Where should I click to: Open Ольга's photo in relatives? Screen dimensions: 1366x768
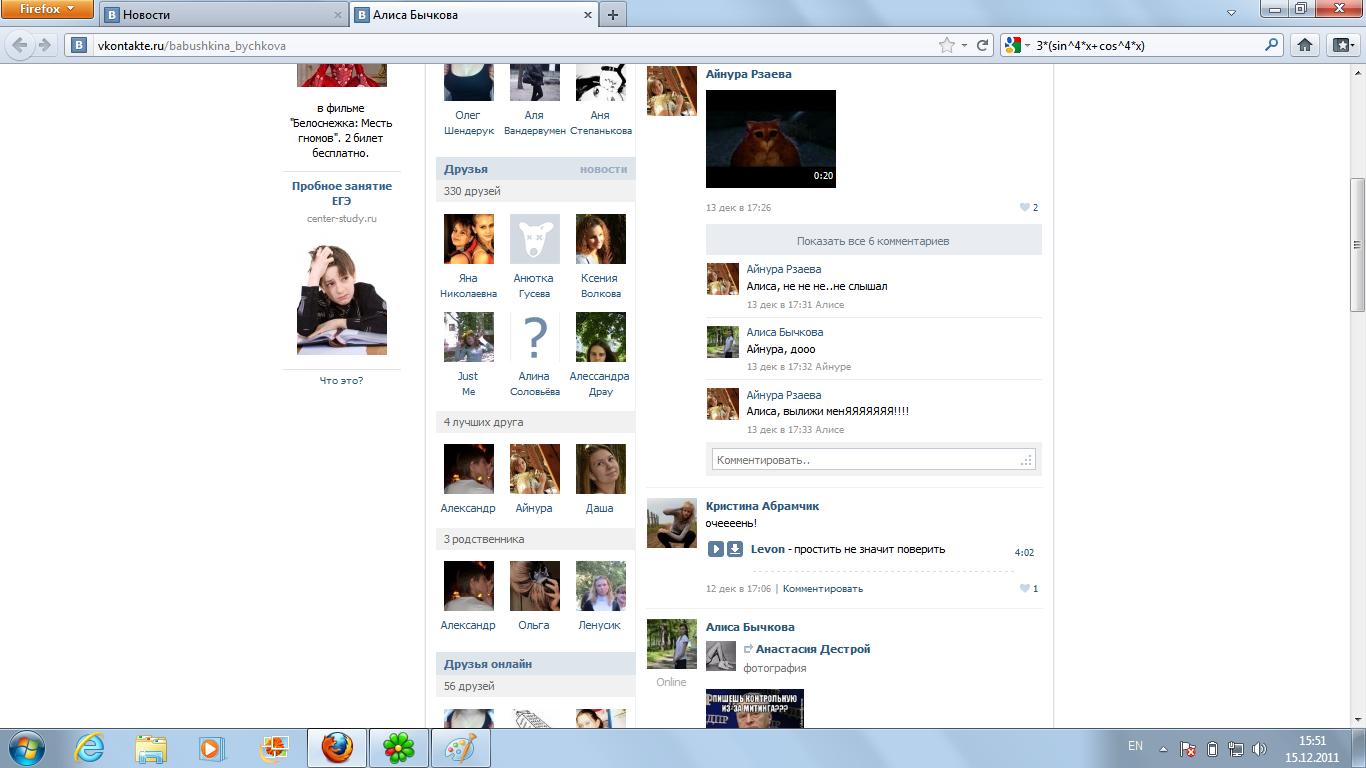tap(535, 586)
